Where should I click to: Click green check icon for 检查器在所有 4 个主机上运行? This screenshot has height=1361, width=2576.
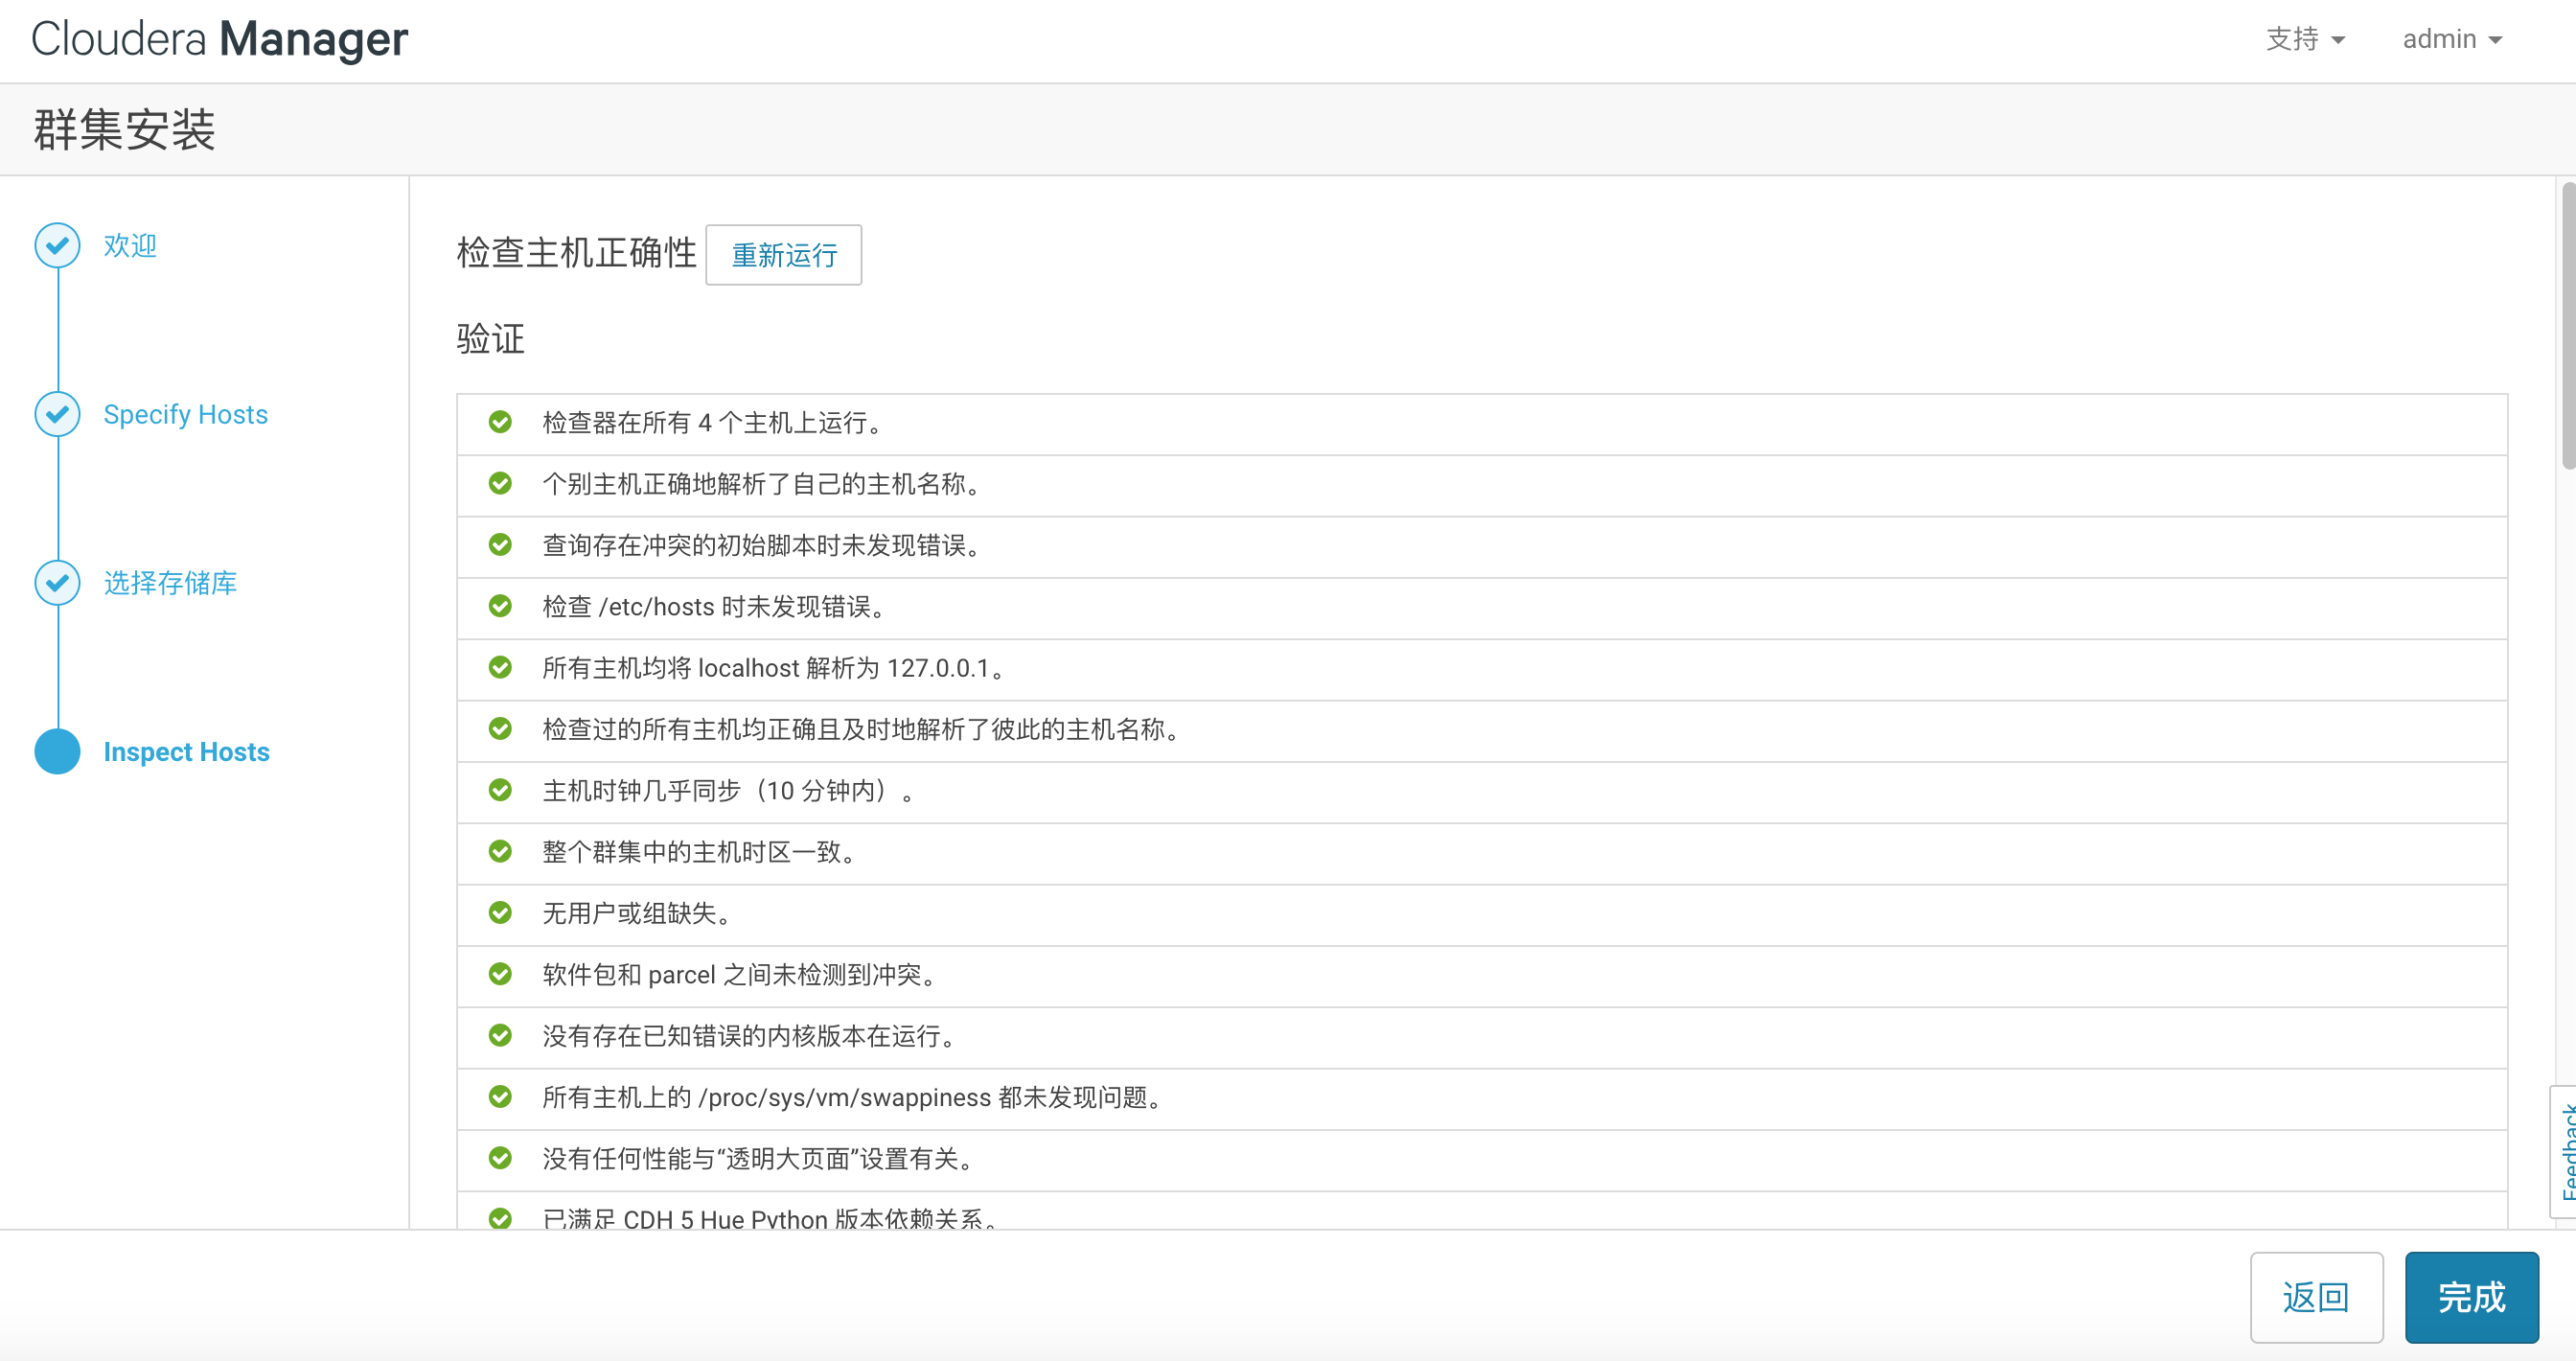point(500,422)
